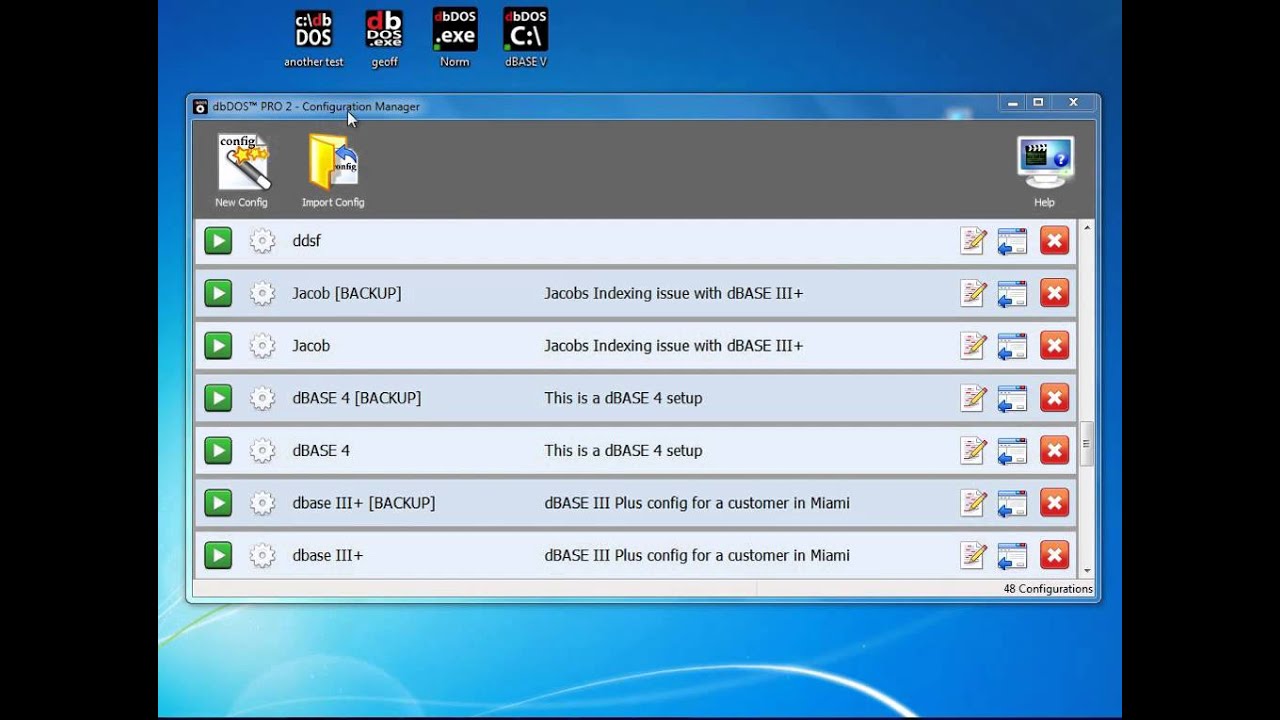The height and width of the screenshot is (720, 1280).
Task: Edit notes for dBASE 4
Action: pyautogui.click(x=973, y=450)
